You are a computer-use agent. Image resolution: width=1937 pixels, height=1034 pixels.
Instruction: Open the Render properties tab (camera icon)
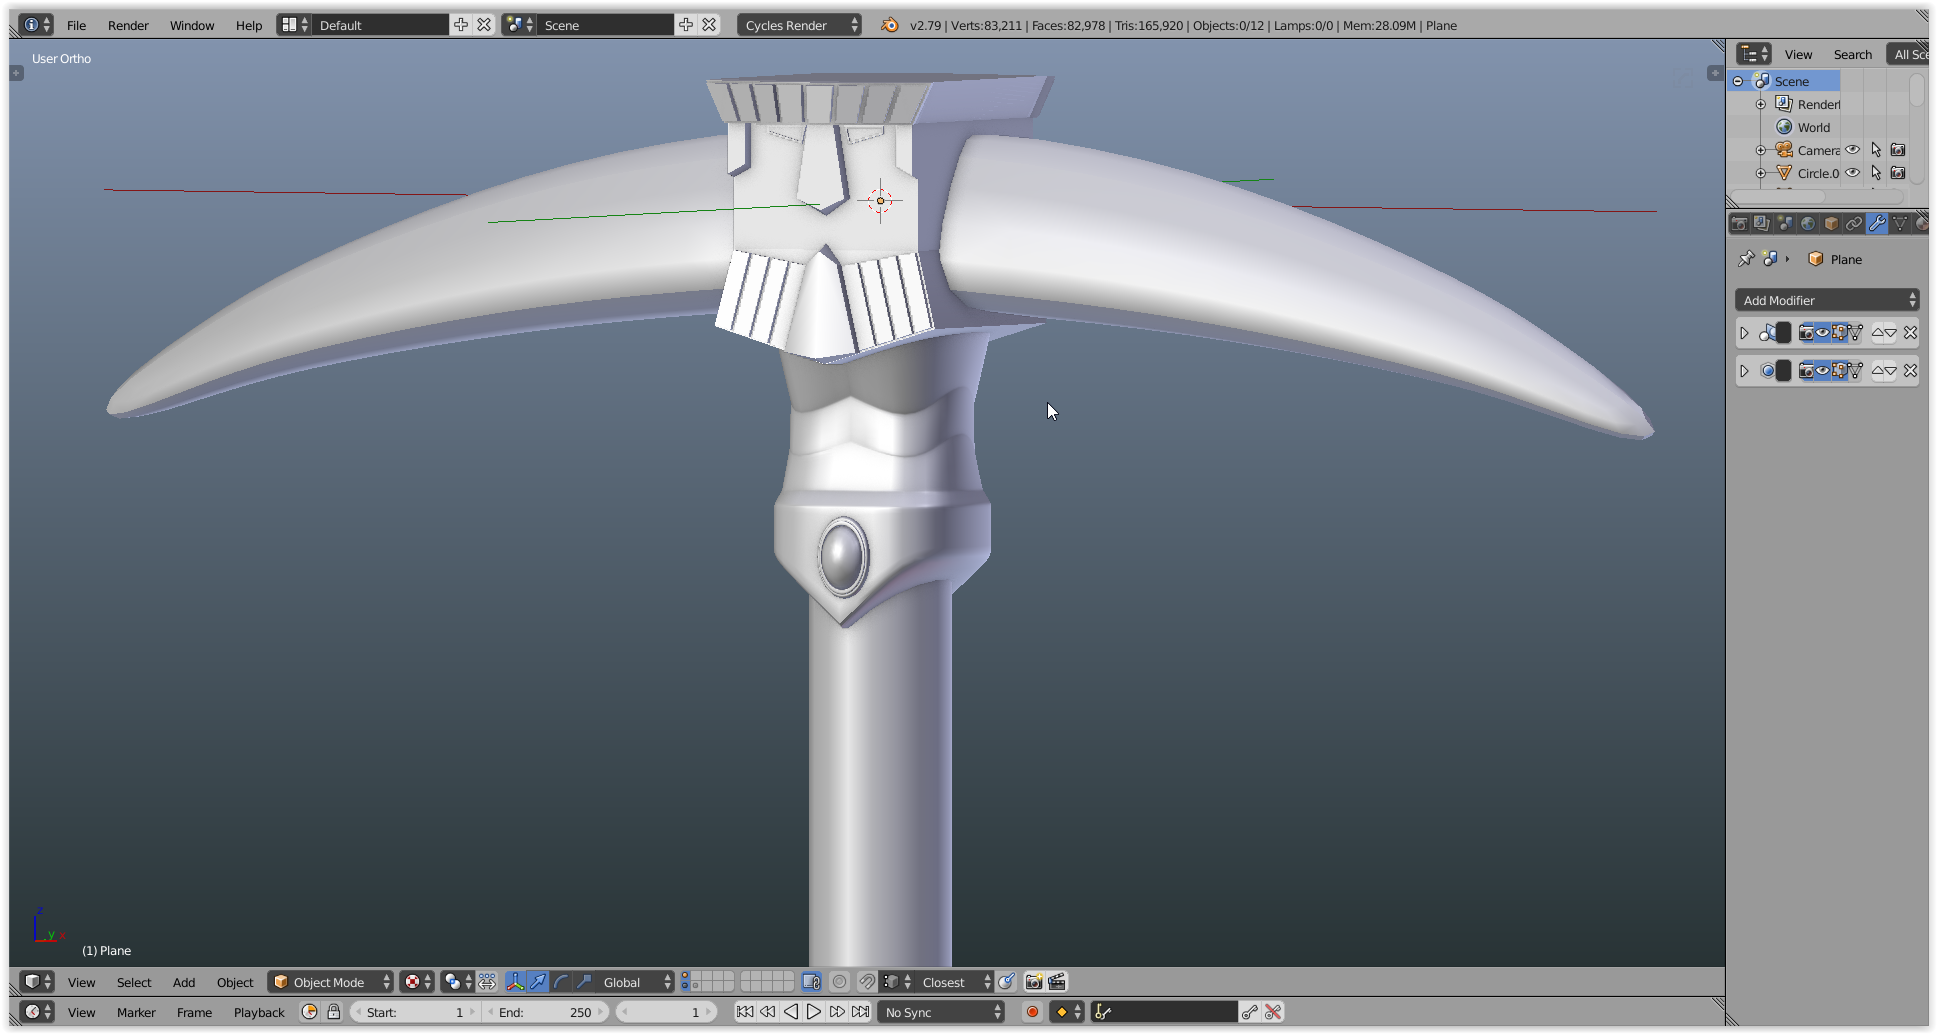(x=1739, y=224)
